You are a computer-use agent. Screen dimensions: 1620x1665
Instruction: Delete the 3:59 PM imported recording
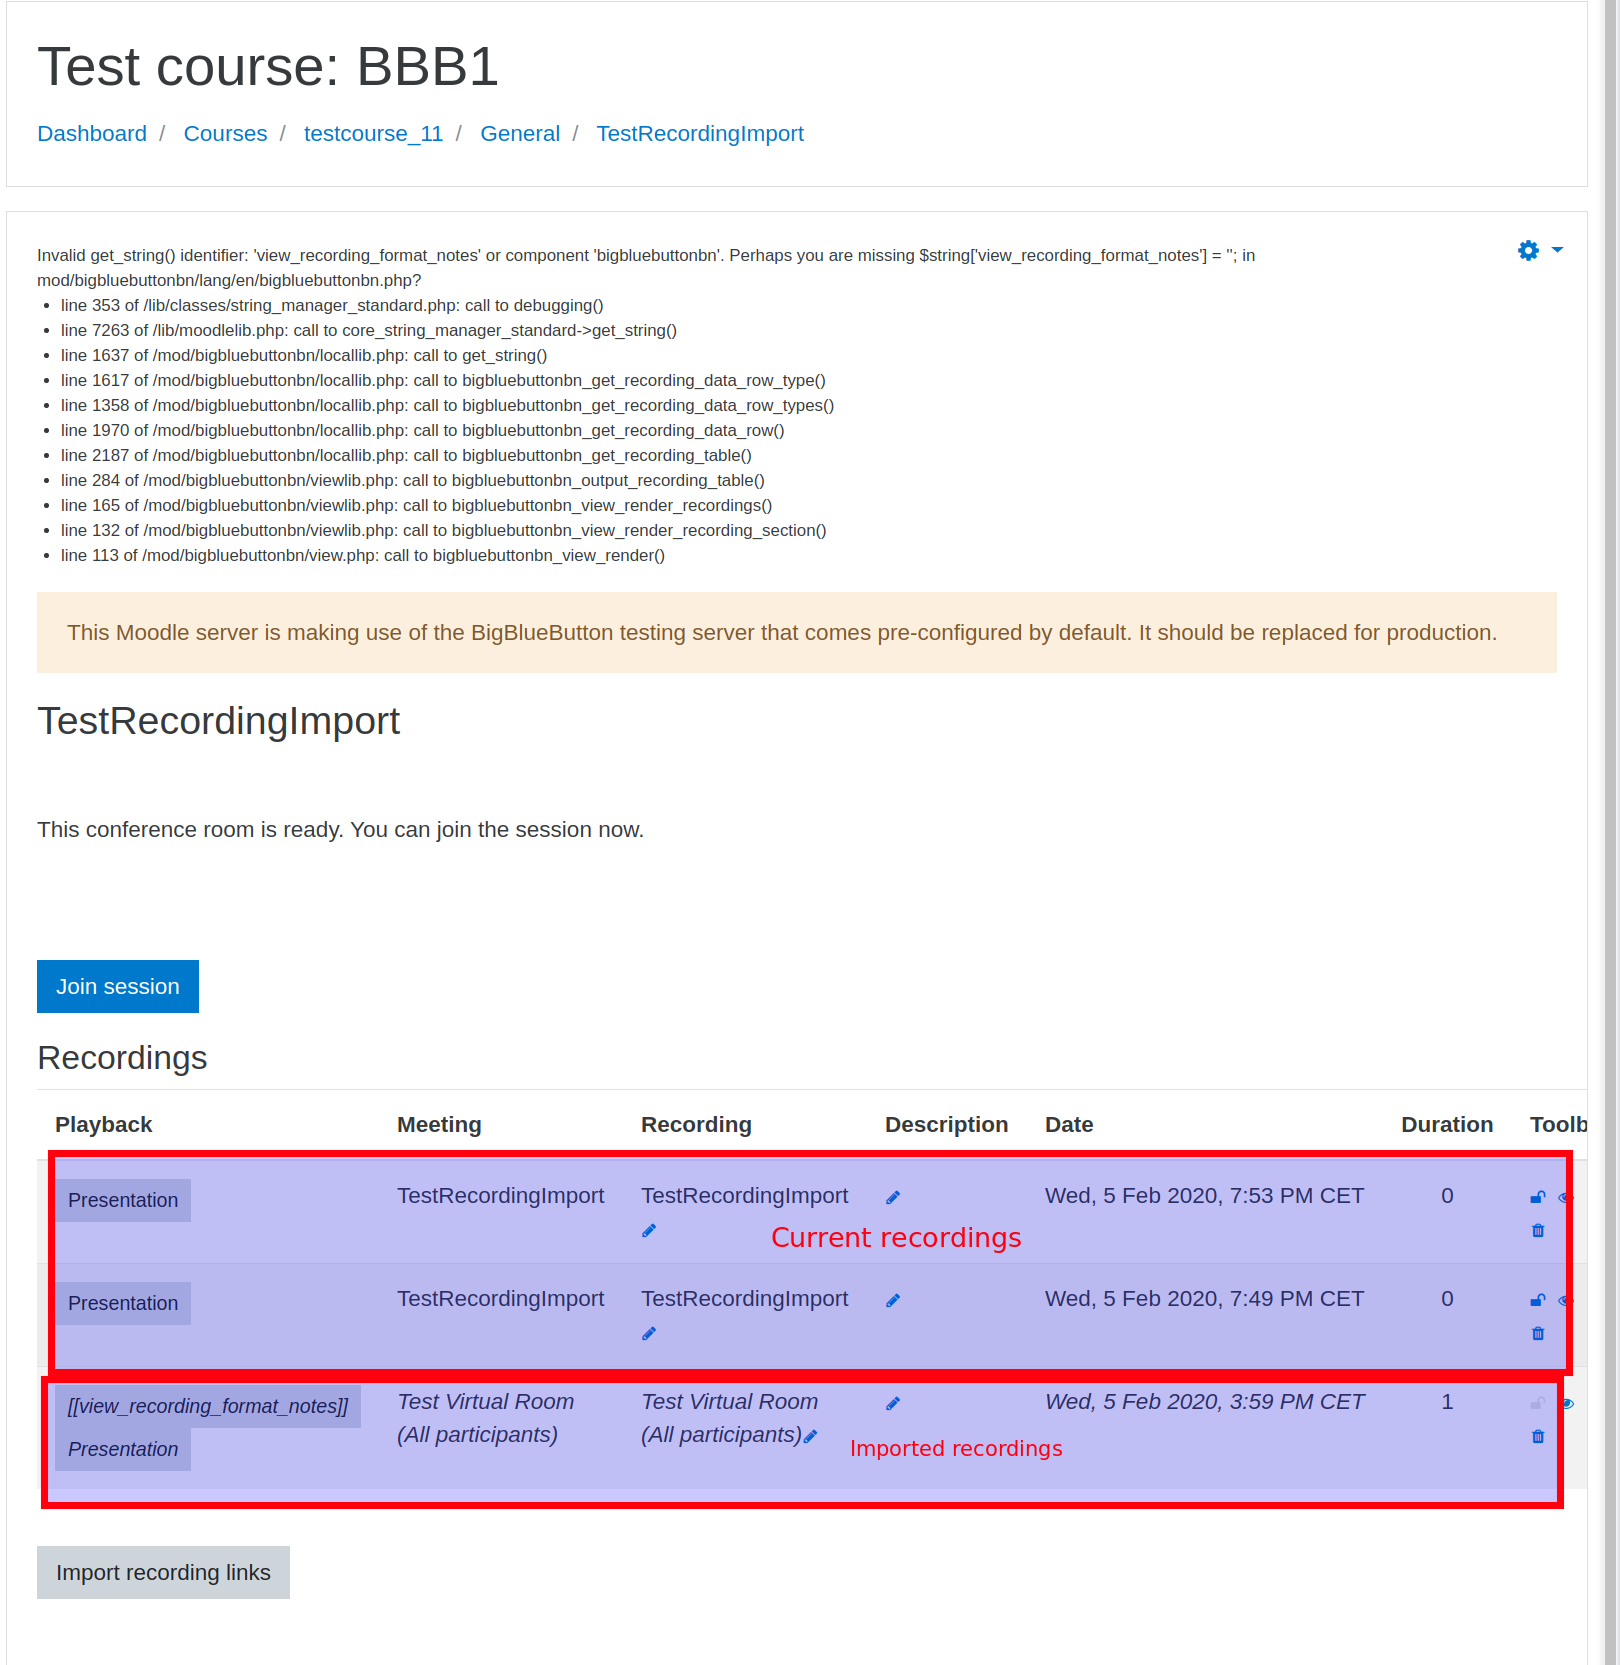coord(1538,1436)
